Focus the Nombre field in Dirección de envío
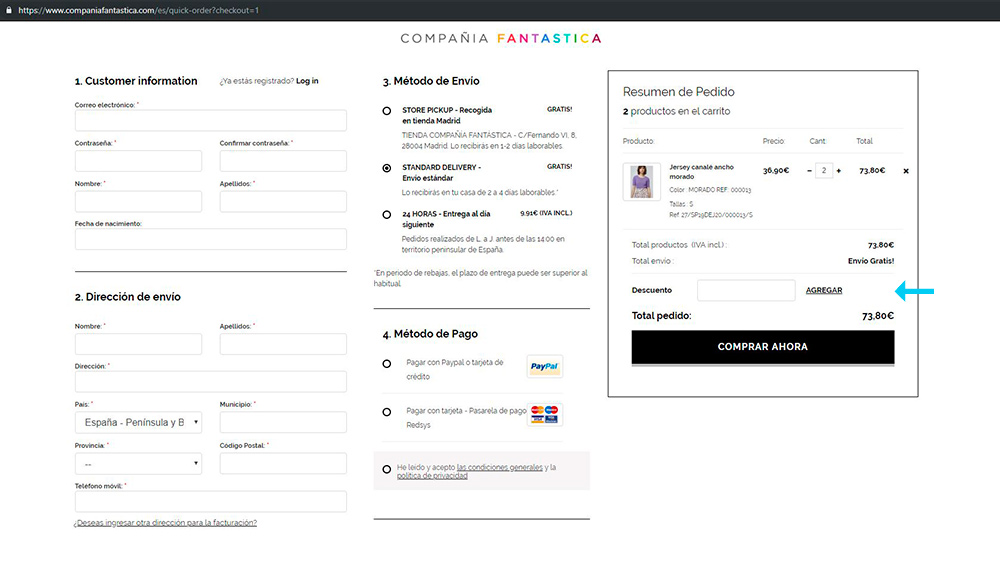Screen dimensions: 1000x585 pos(138,344)
